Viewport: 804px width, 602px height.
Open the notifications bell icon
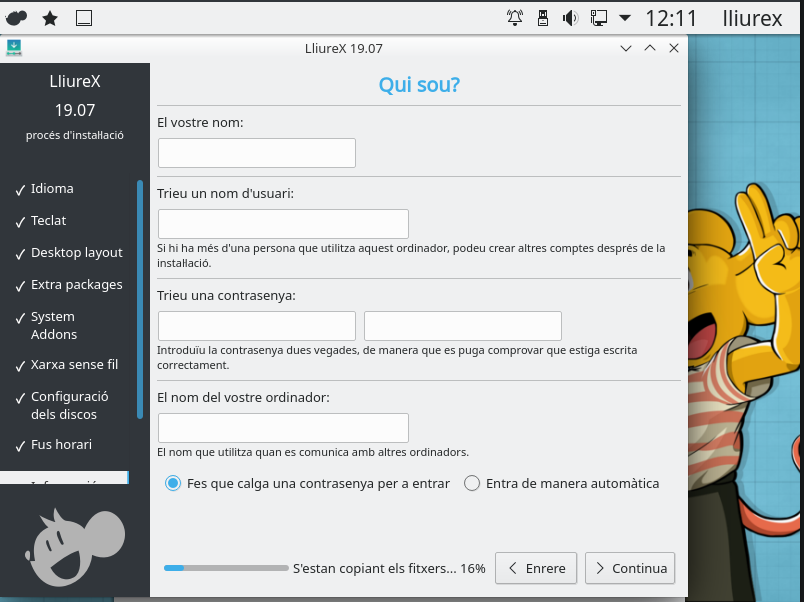point(515,17)
